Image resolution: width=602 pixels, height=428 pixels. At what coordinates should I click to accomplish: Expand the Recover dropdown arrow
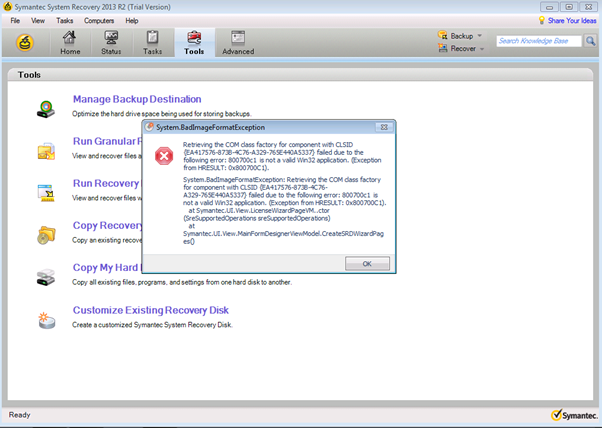click(482, 49)
